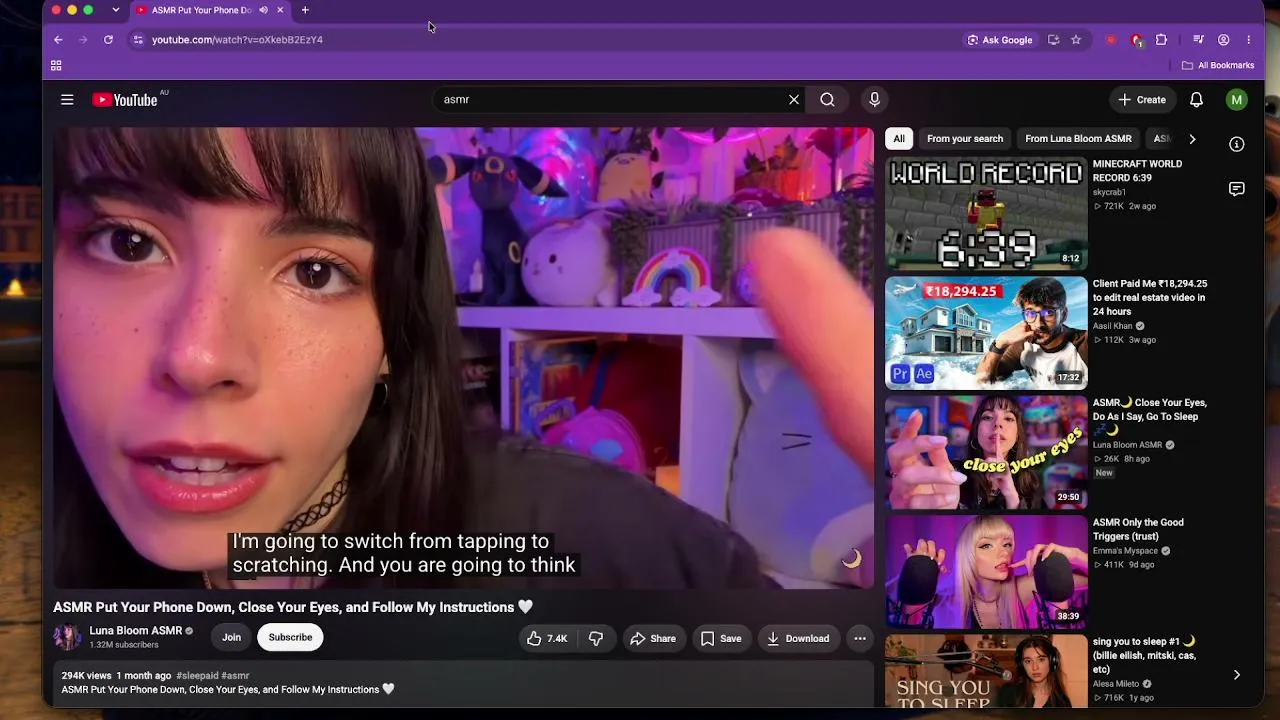Viewport: 1280px width, 720px height.
Task: Clear the search box text
Action: coord(794,100)
